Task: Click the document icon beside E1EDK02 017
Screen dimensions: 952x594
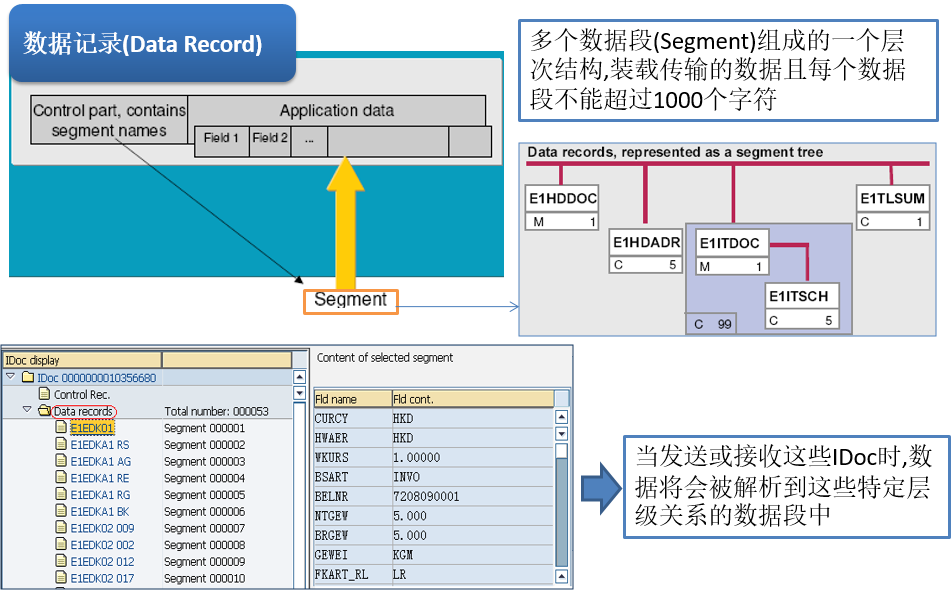Action: coord(62,578)
